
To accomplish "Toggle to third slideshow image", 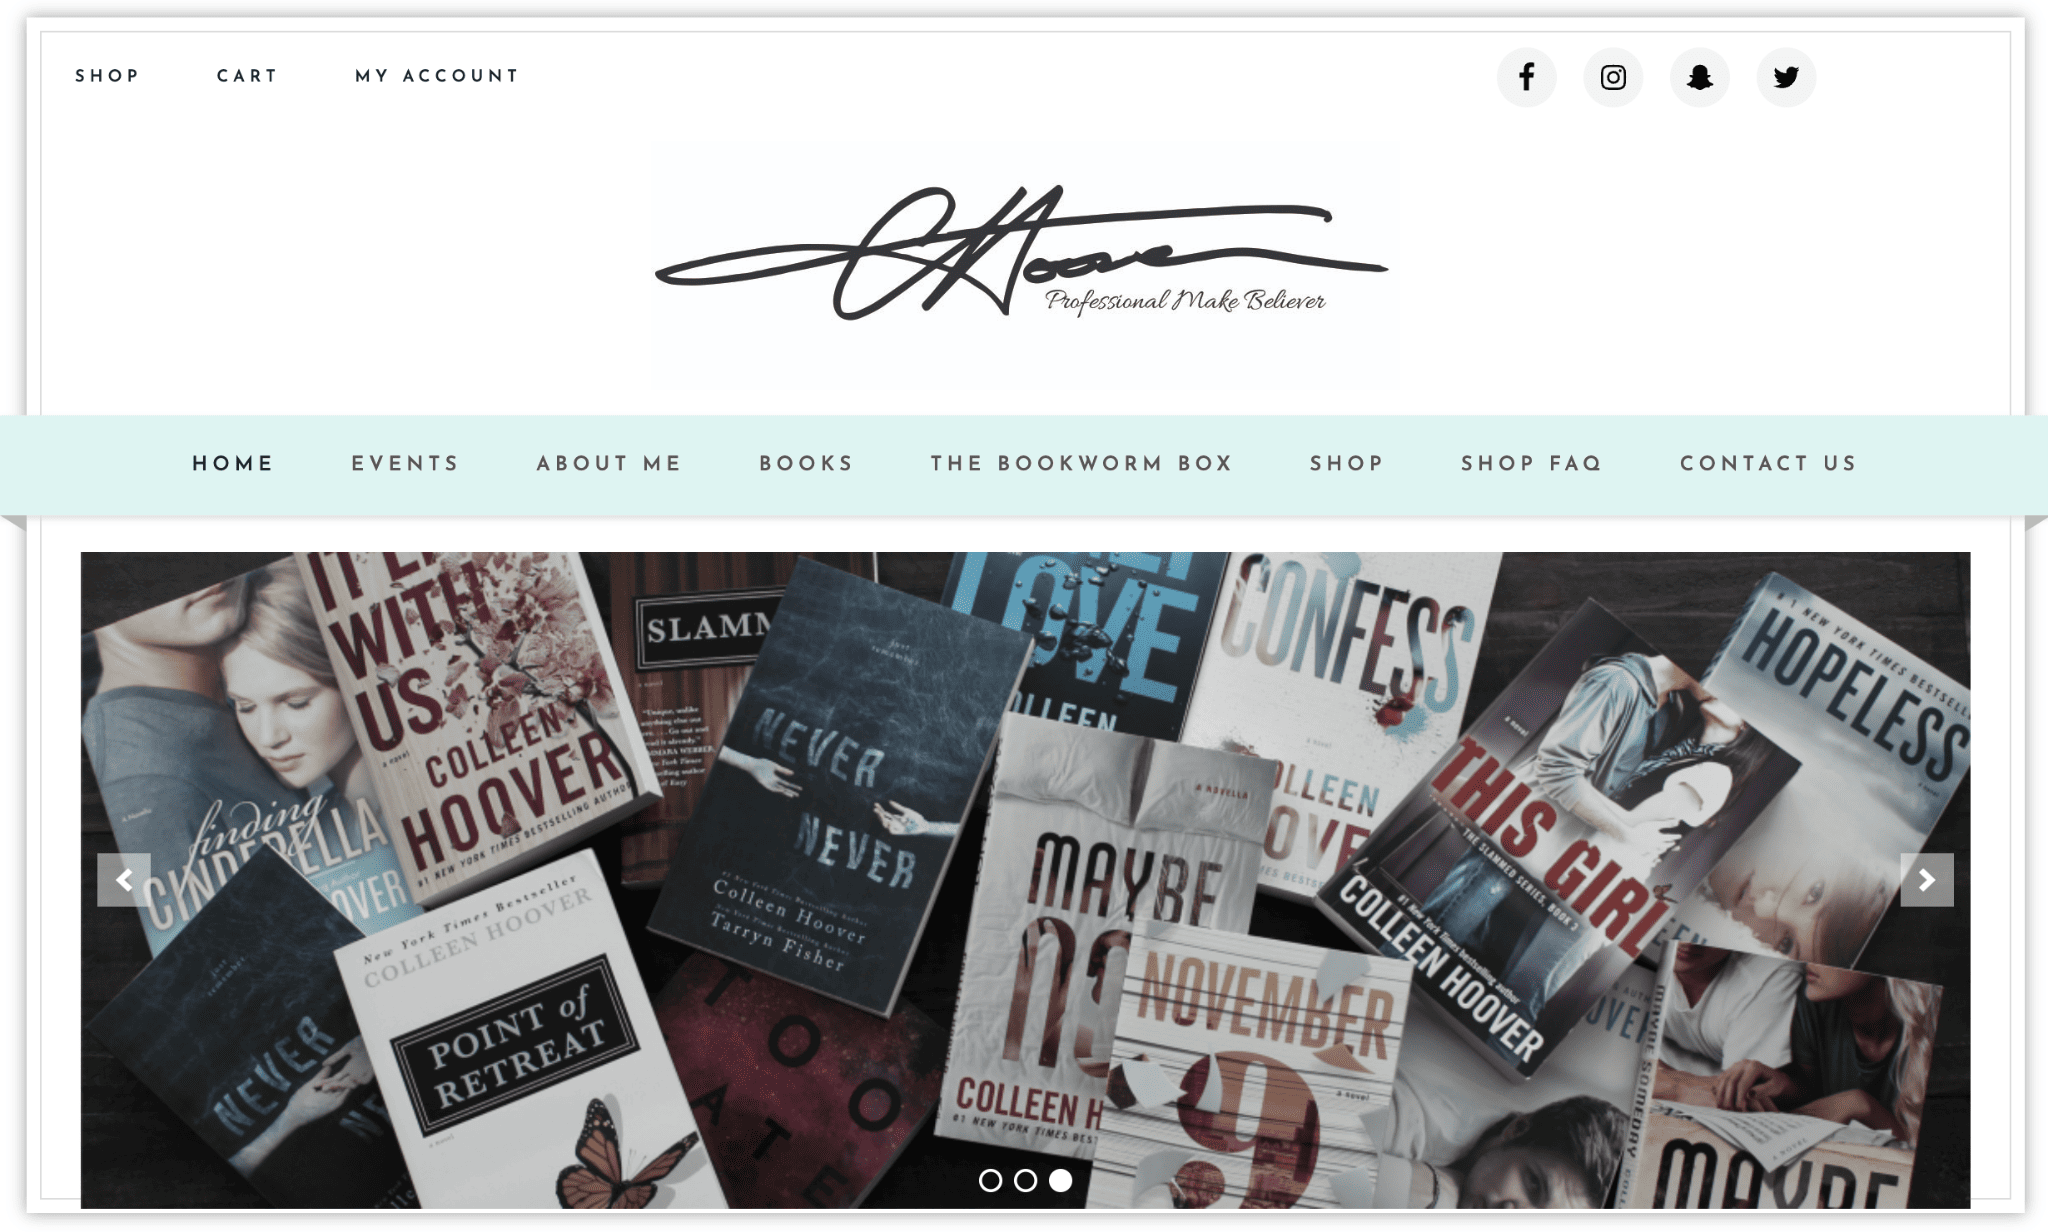I will pyautogui.click(x=1061, y=1179).
